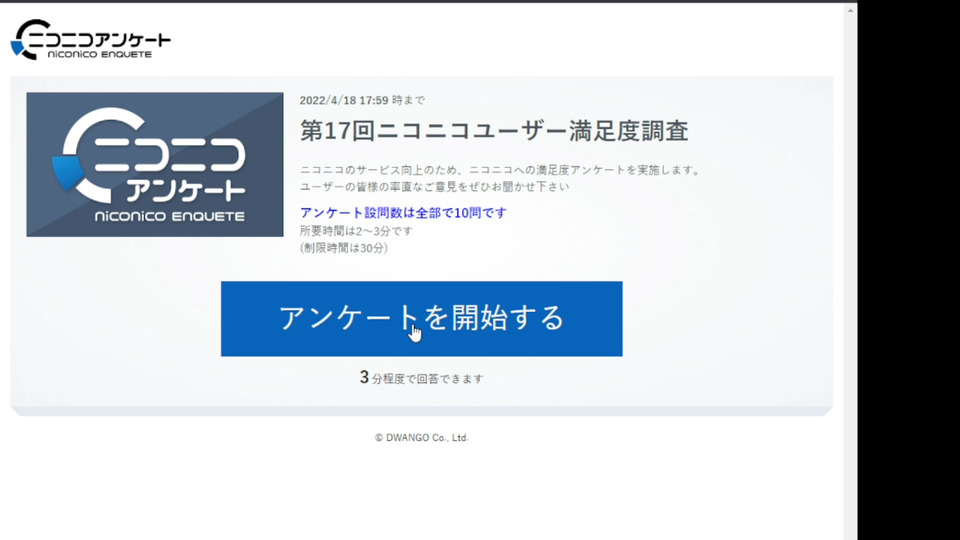Image resolution: width=960 pixels, height=540 pixels.
Task: Click the blue アンケート設問数は全部で10問です text
Action: 403,212
